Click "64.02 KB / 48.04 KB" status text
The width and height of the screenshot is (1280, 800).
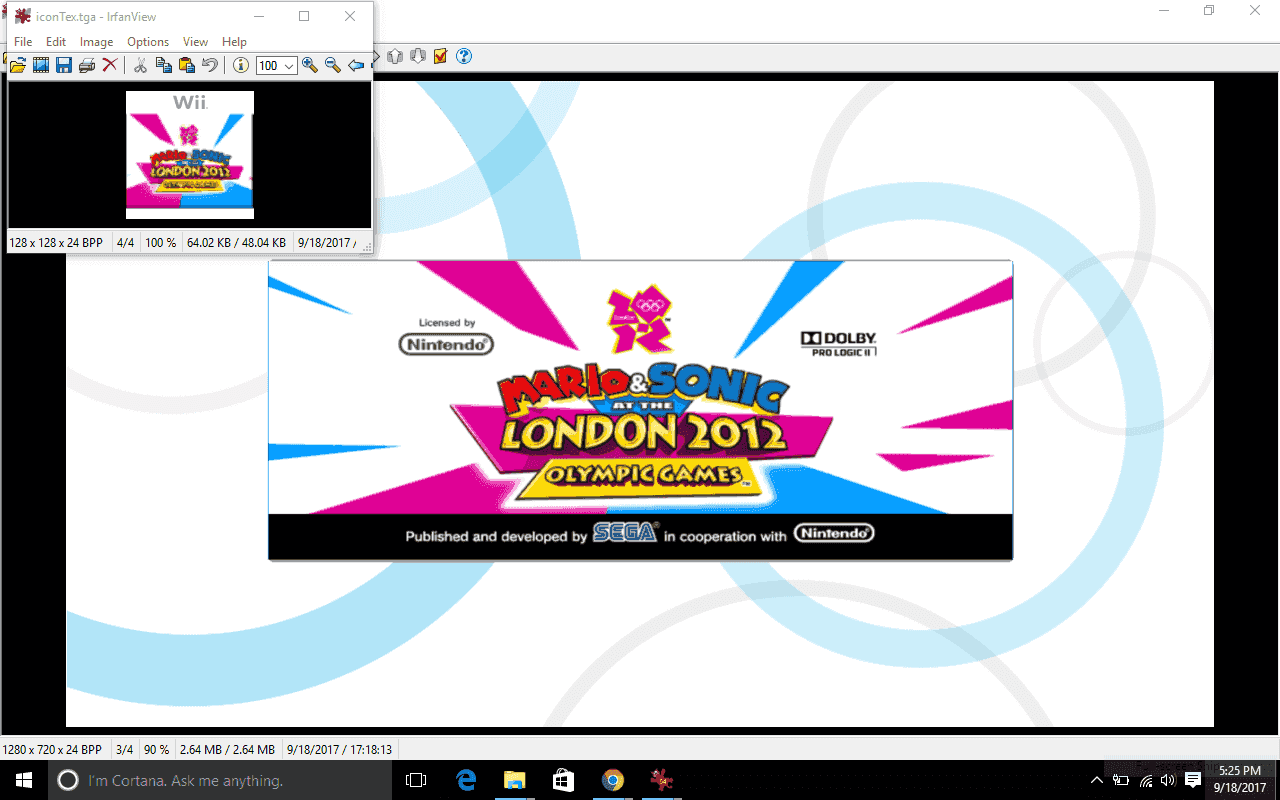(236, 243)
